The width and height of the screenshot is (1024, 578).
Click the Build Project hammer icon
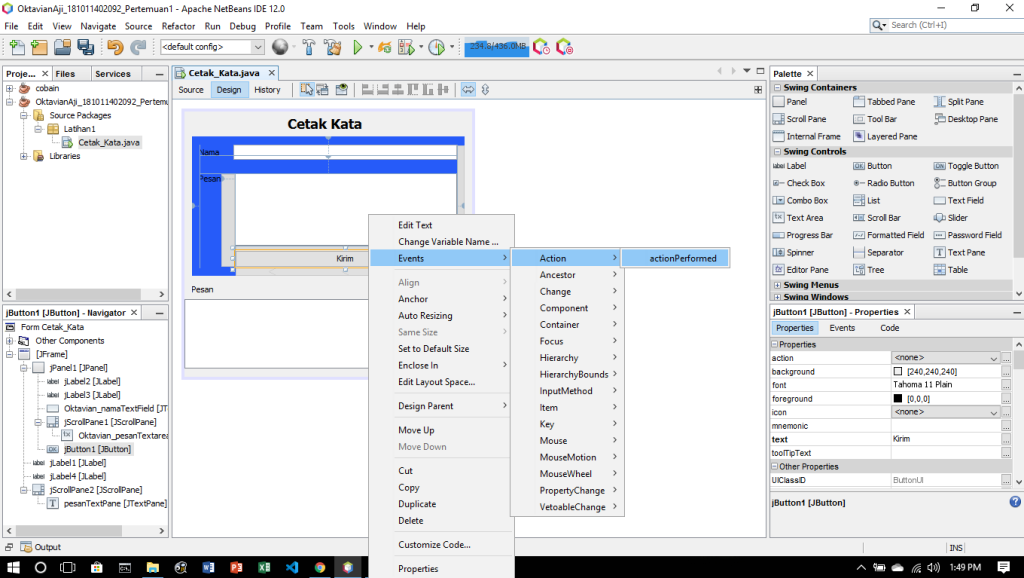[x=309, y=47]
